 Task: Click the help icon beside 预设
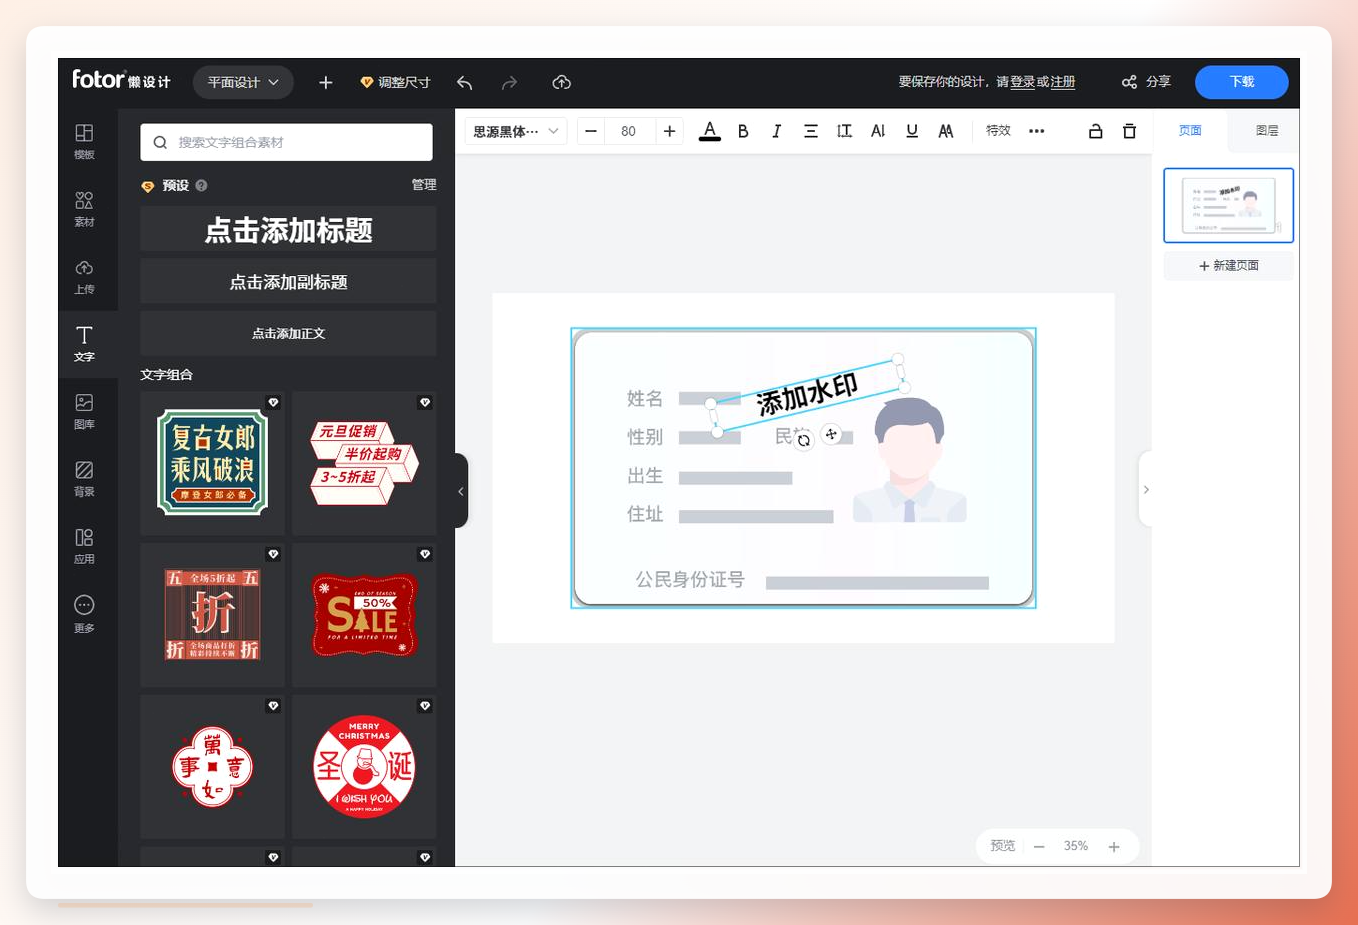201,185
